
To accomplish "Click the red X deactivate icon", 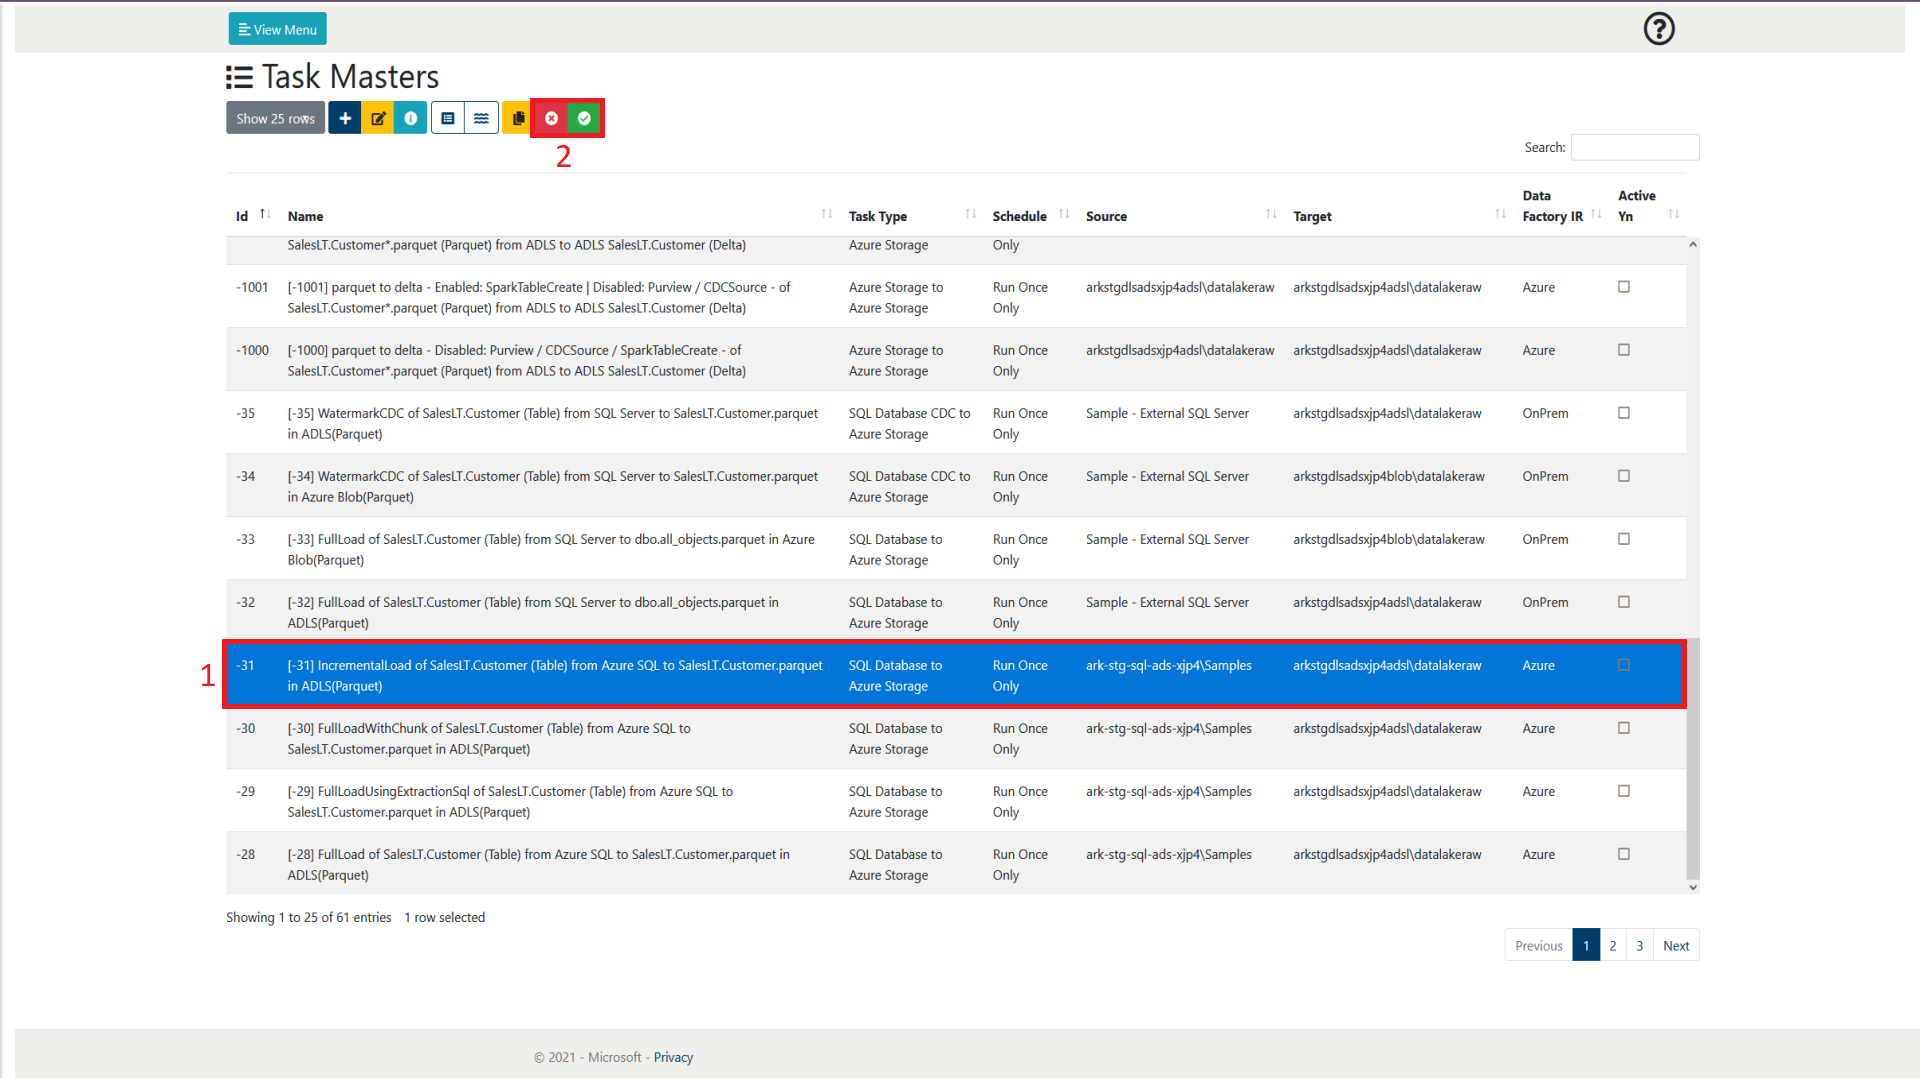I will (551, 118).
